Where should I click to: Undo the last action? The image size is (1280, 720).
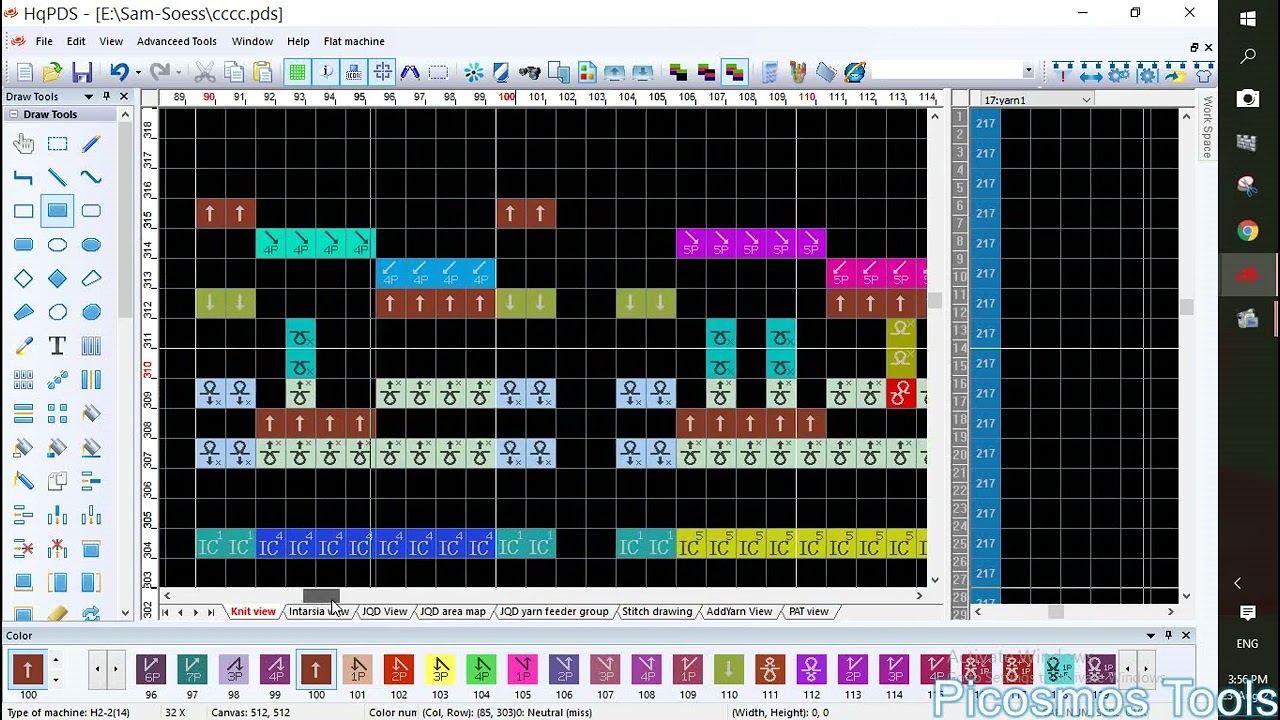(x=119, y=72)
